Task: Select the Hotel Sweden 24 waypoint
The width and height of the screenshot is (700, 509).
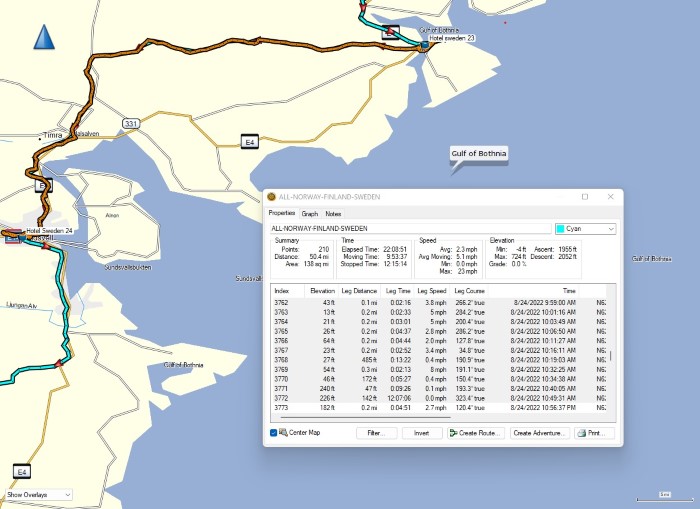Action: click(49, 231)
